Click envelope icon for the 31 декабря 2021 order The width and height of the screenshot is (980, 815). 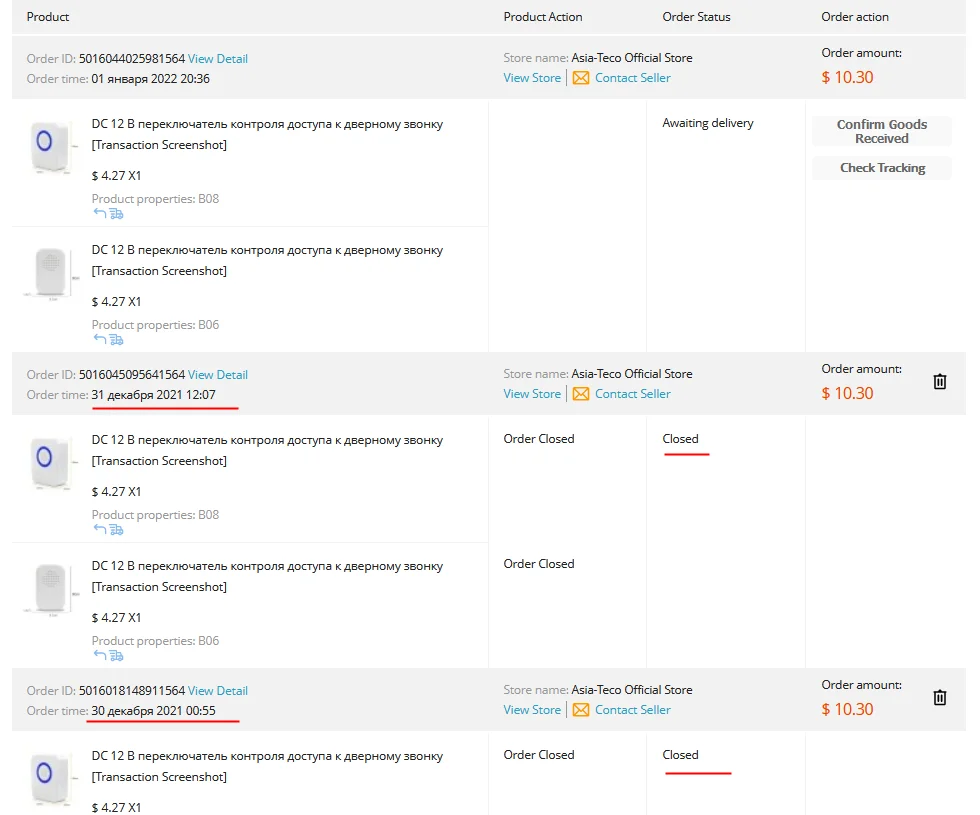tap(581, 394)
